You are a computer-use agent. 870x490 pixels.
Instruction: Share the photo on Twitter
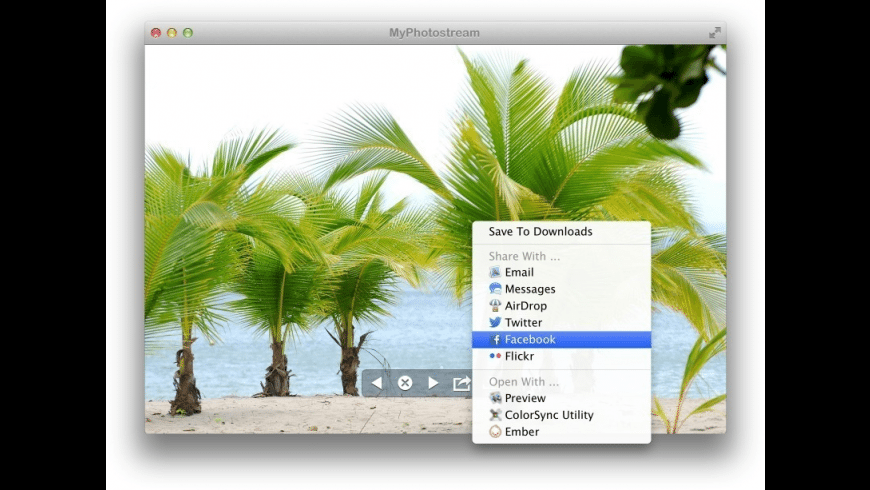[x=561, y=322]
